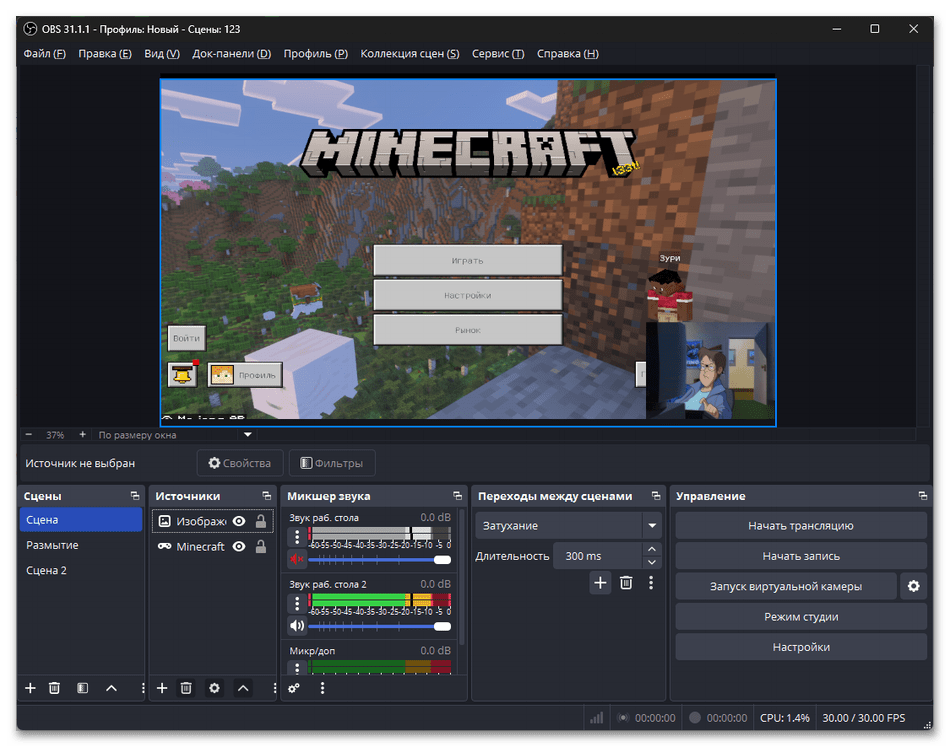Click the webcam overlay in the preview

click(710, 371)
